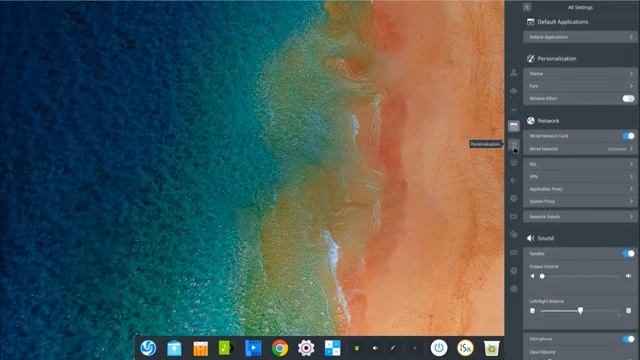Open the Cloud Sync sidebar icon
The image size is (640, 360).
pos(514,91)
